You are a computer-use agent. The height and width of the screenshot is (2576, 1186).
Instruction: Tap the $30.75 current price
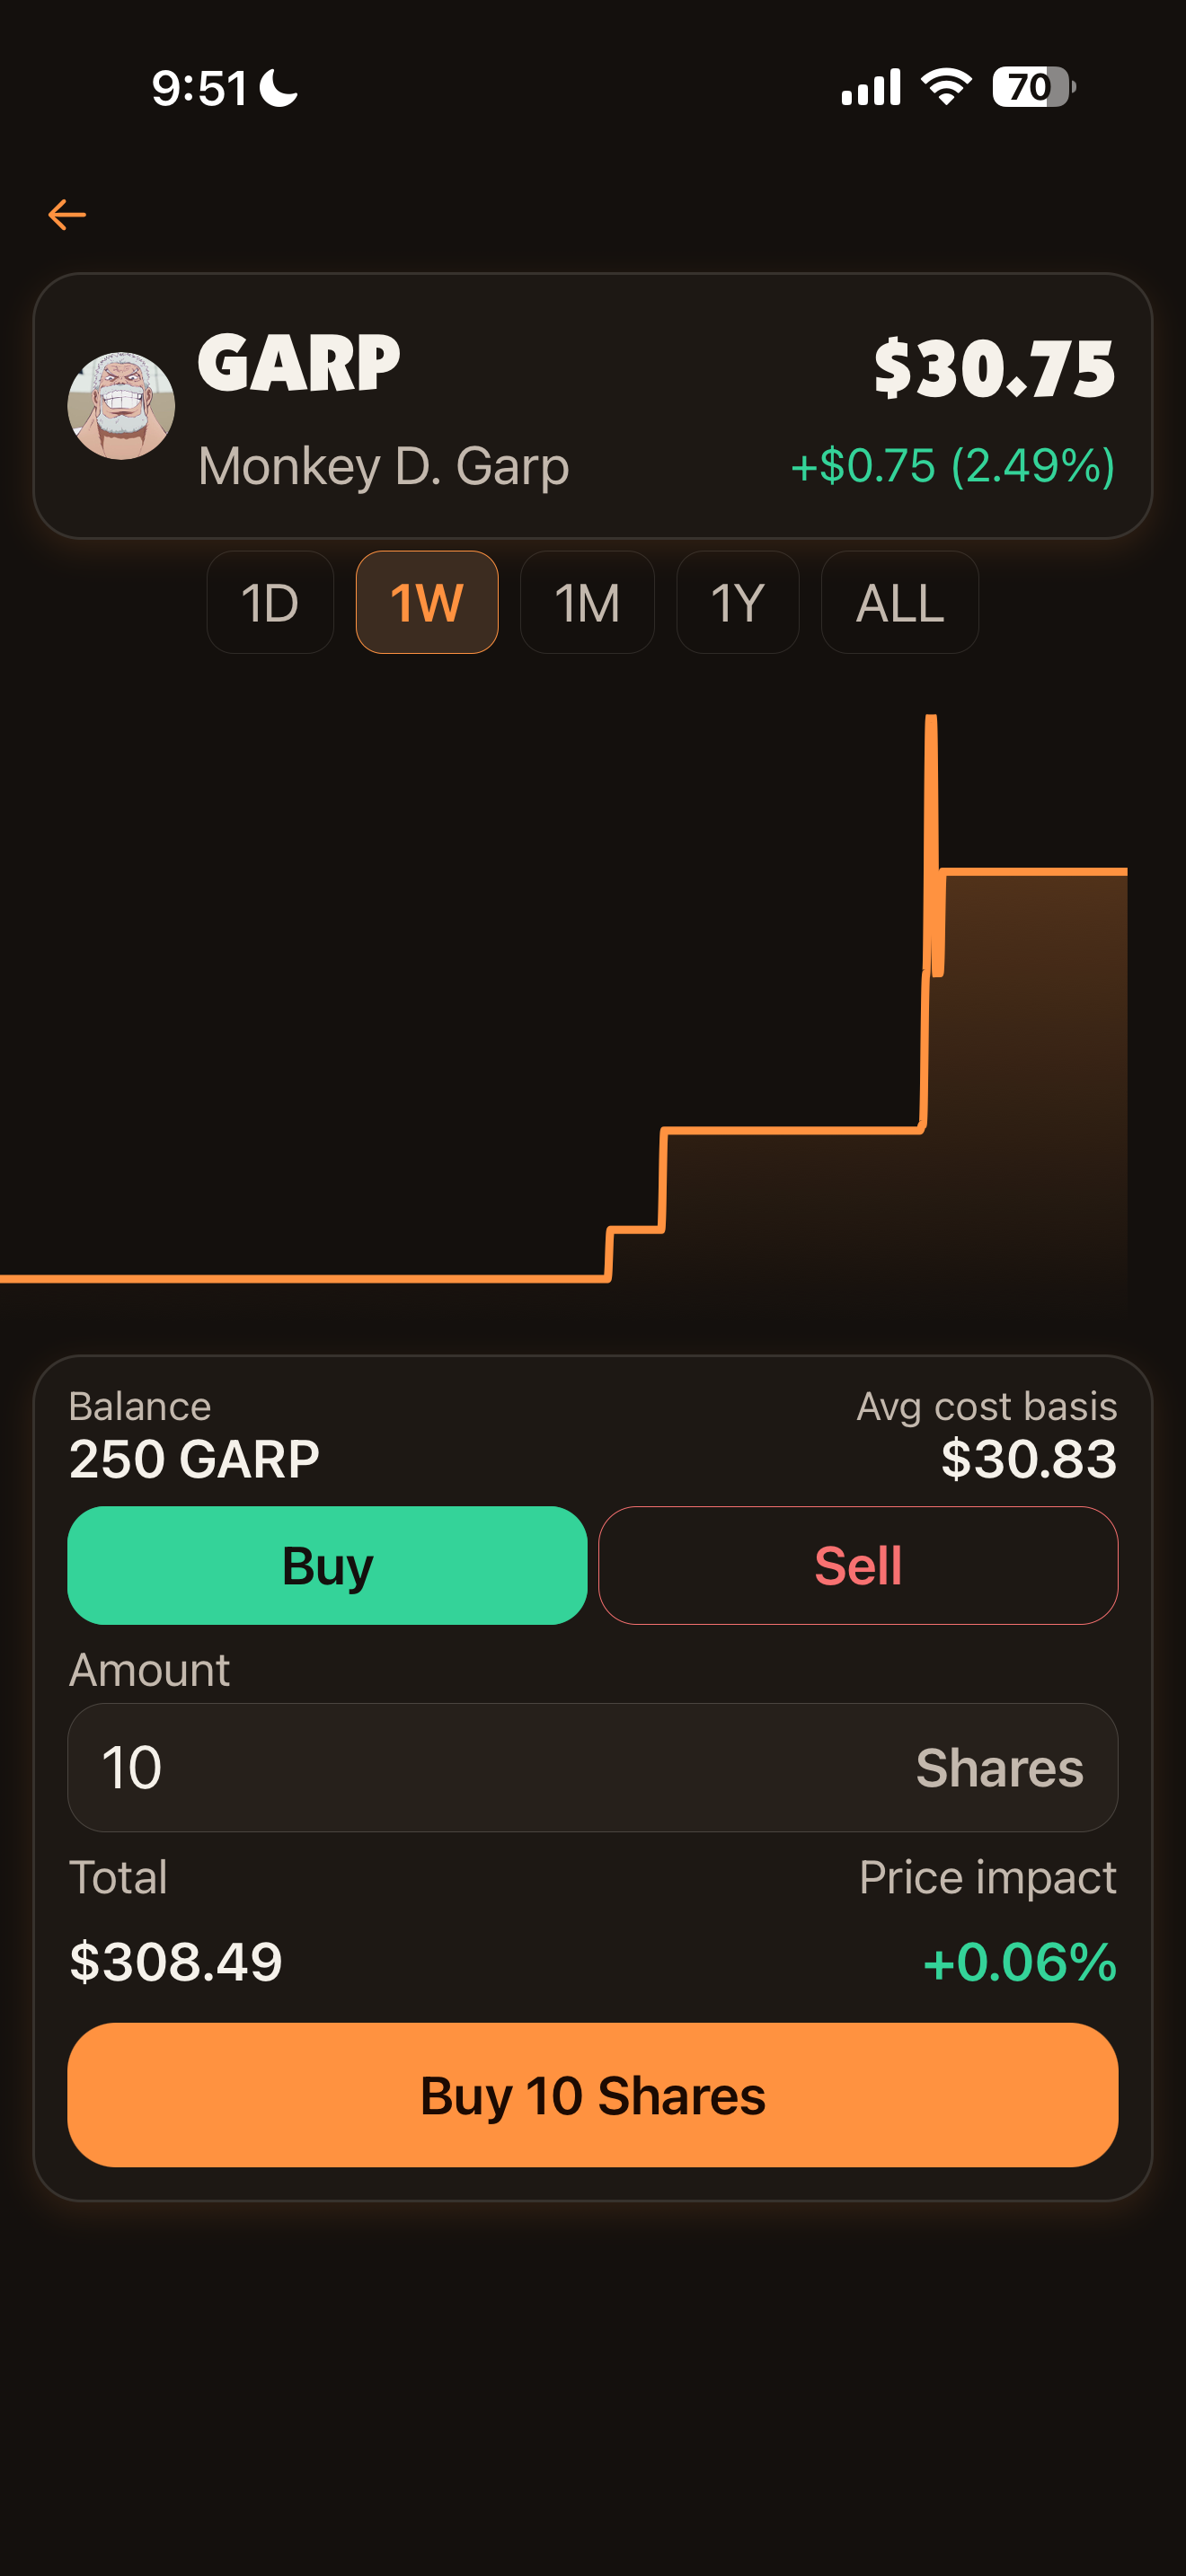pos(994,369)
